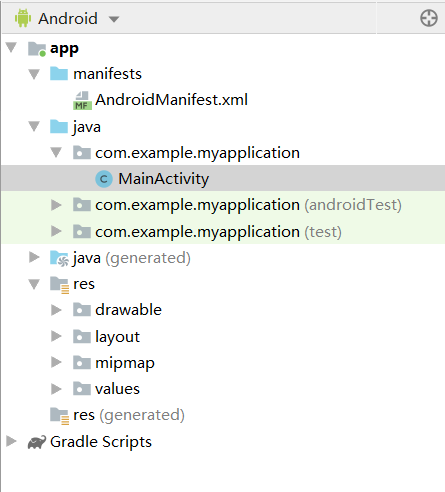445x492 pixels.
Task: Select the res folder label
Action: [x=84, y=284]
